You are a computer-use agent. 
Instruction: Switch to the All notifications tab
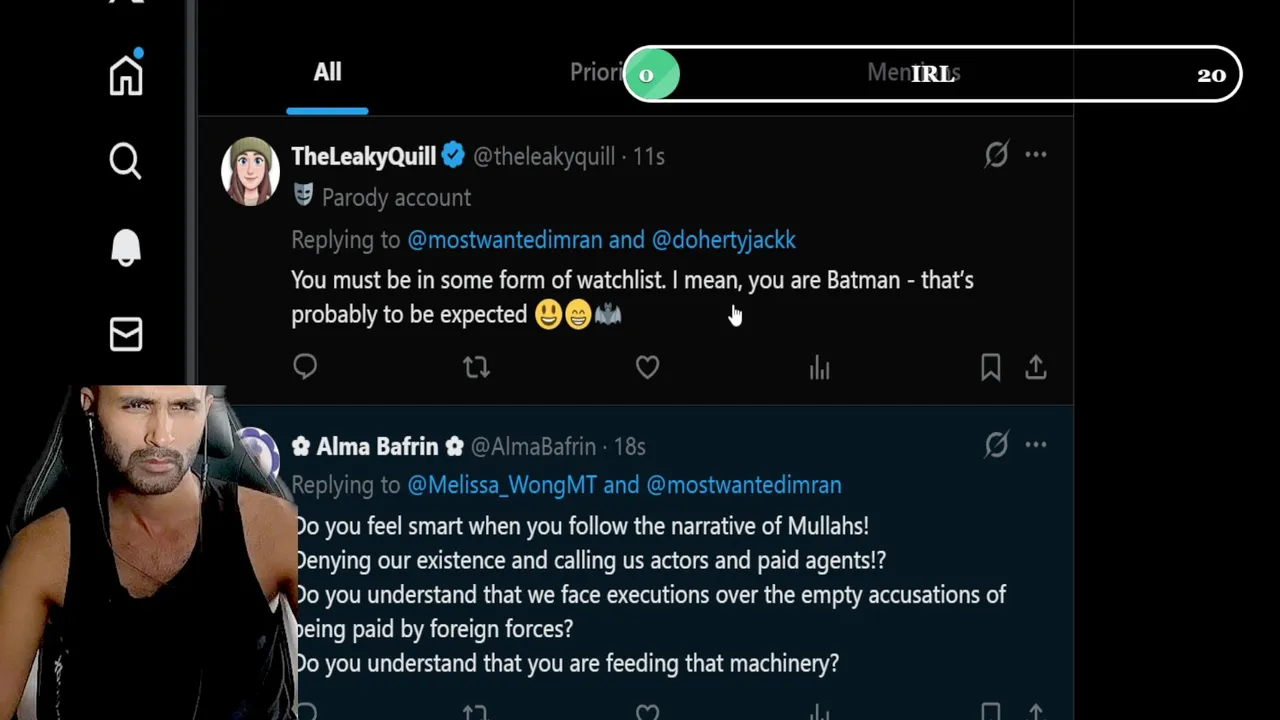pyautogui.click(x=327, y=72)
